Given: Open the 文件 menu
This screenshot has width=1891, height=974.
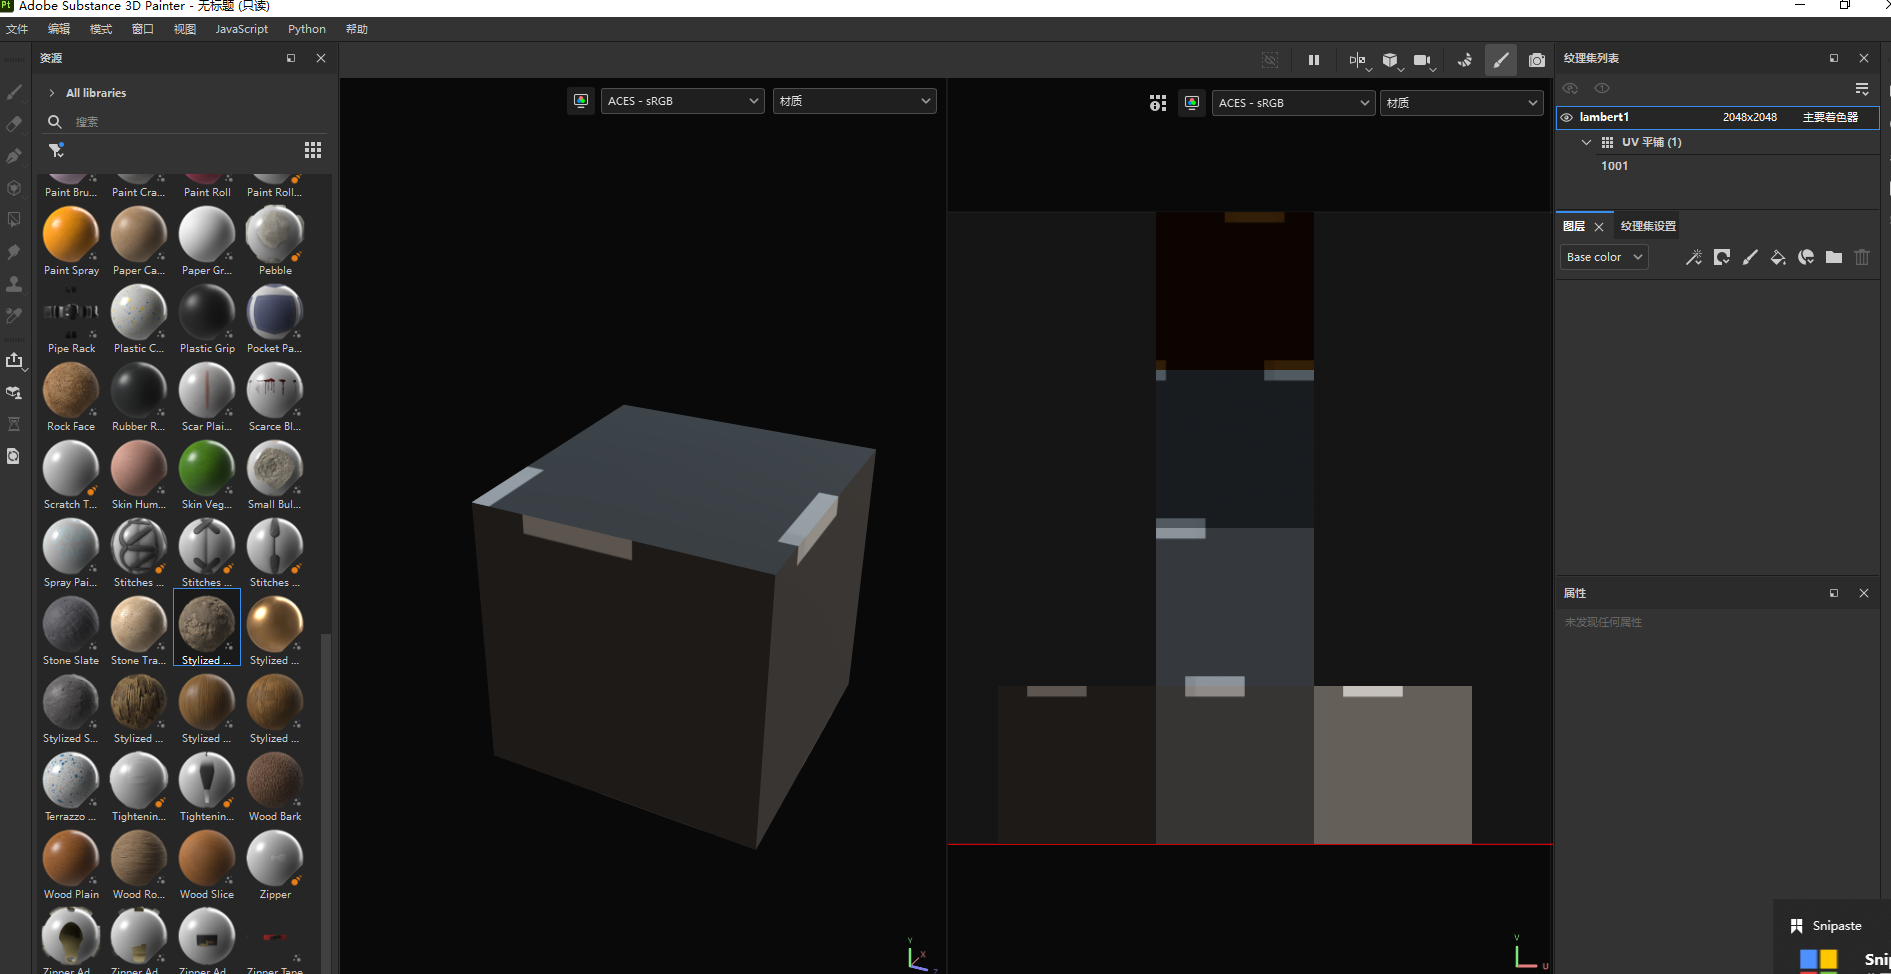Looking at the screenshot, I should (x=17, y=29).
